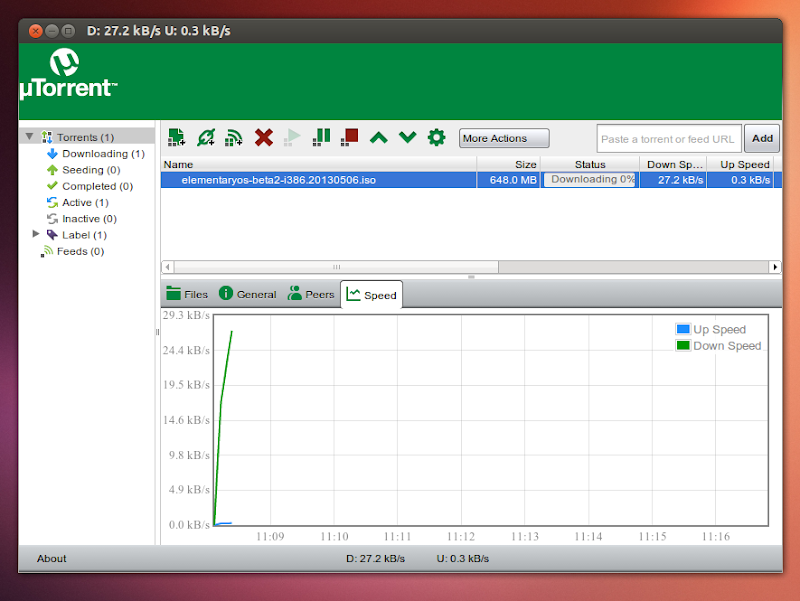
Task: Click the µTorrent logo
Action: 68,73
